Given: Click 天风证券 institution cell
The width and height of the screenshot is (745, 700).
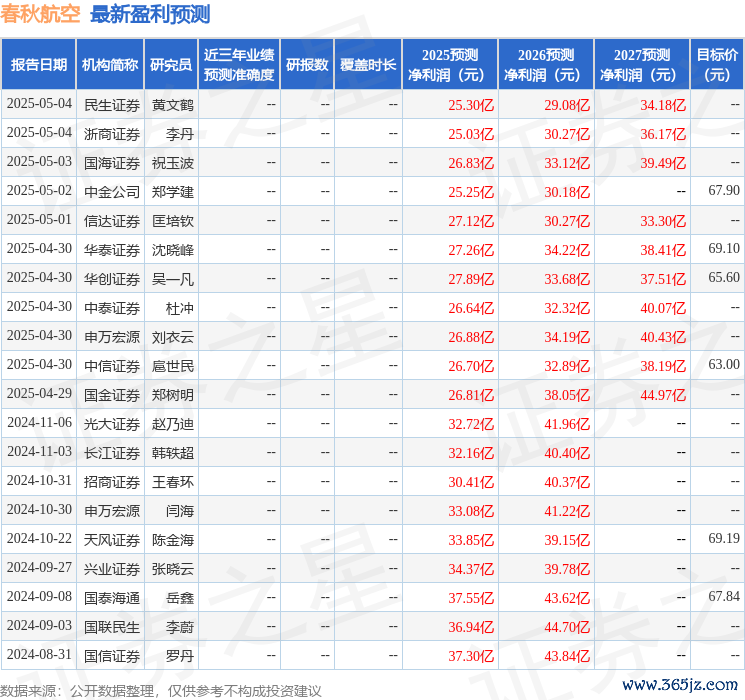Looking at the screenshot, I should [x=112, y=540].
